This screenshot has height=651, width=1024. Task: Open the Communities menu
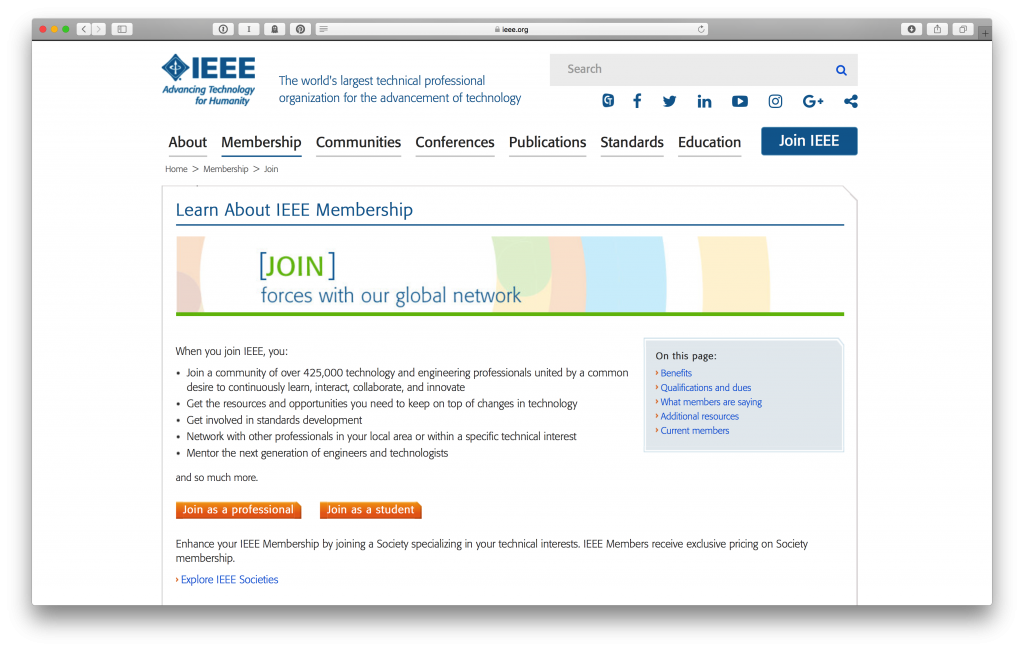(x=359, y=142)
